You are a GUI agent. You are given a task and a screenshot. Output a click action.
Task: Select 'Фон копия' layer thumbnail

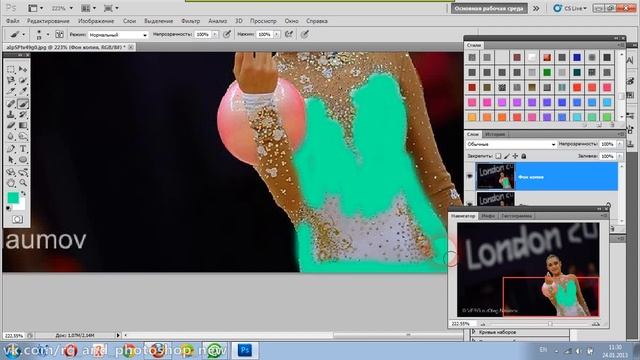pyautogui.click(x=496, y=176)
